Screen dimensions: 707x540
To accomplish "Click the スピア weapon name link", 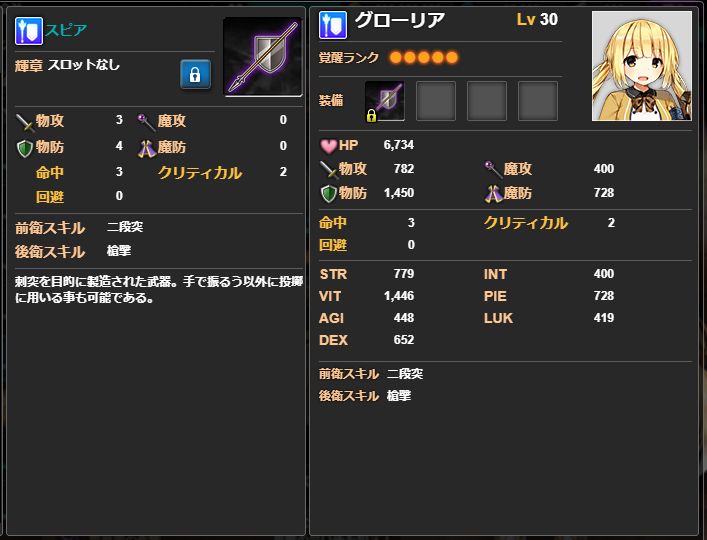I will click(66, 30).
